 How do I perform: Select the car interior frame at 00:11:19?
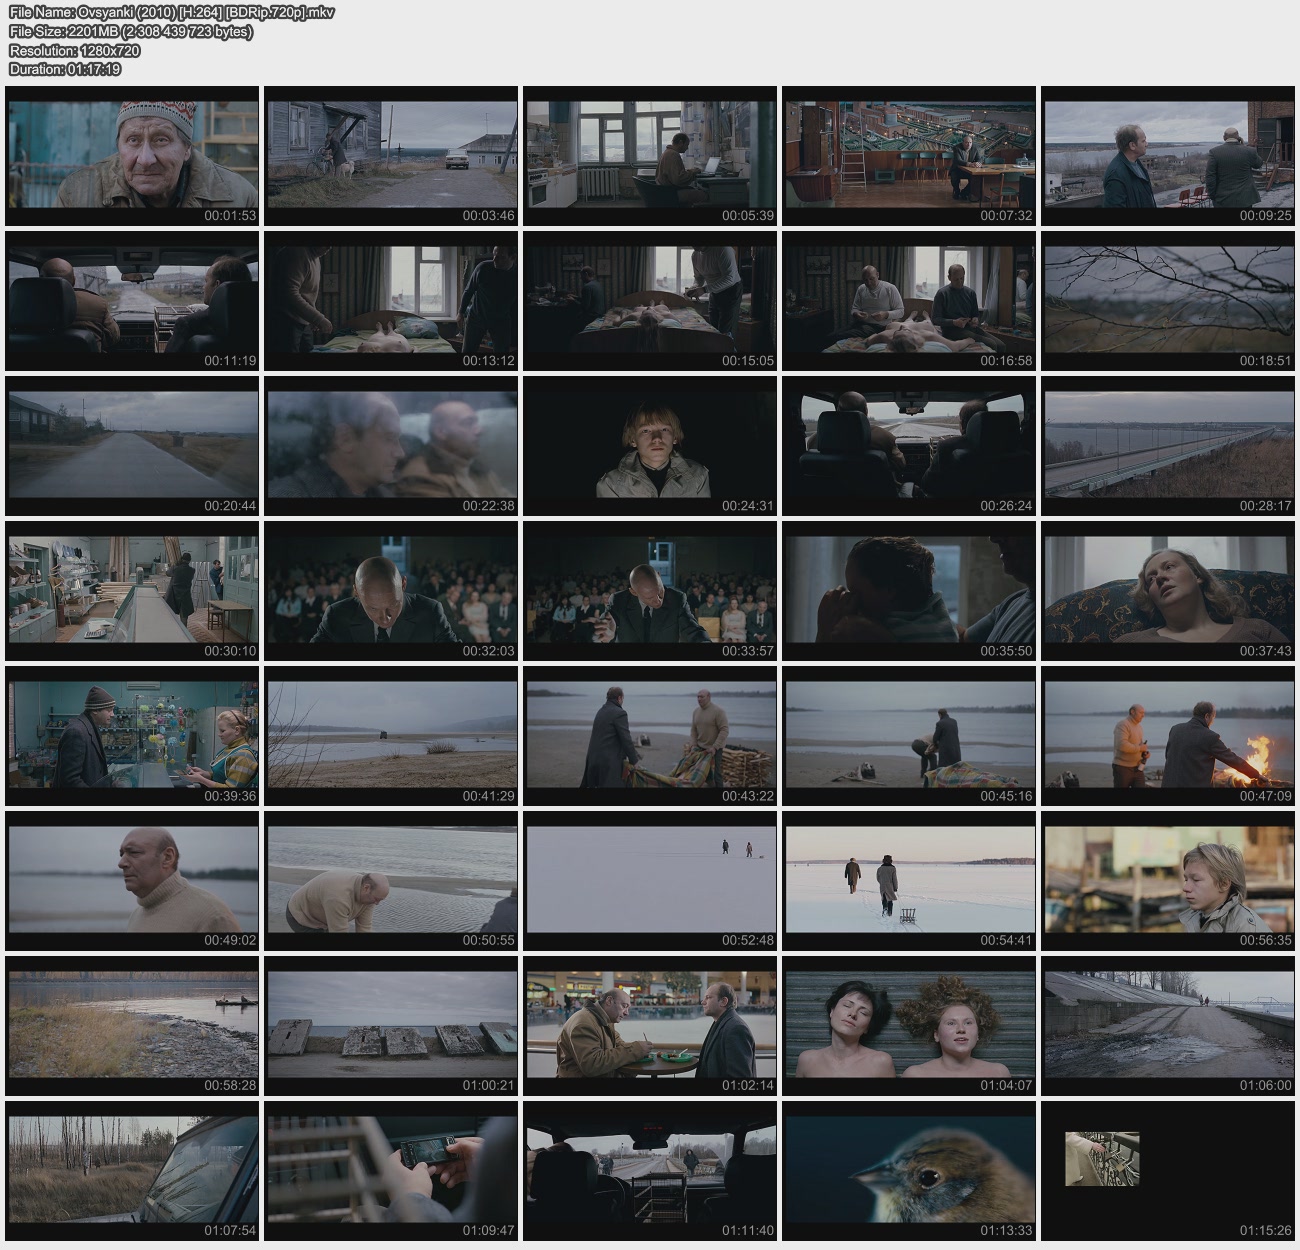pos(132,300)
